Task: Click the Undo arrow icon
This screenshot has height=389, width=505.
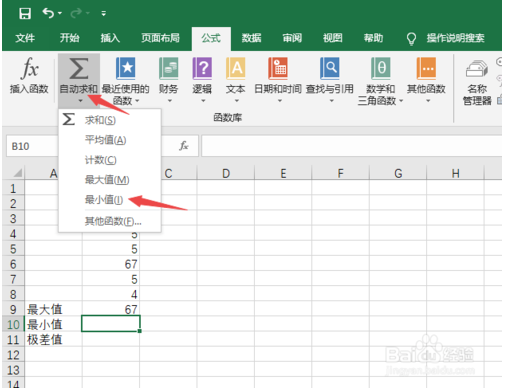Action: click(48, 13)
